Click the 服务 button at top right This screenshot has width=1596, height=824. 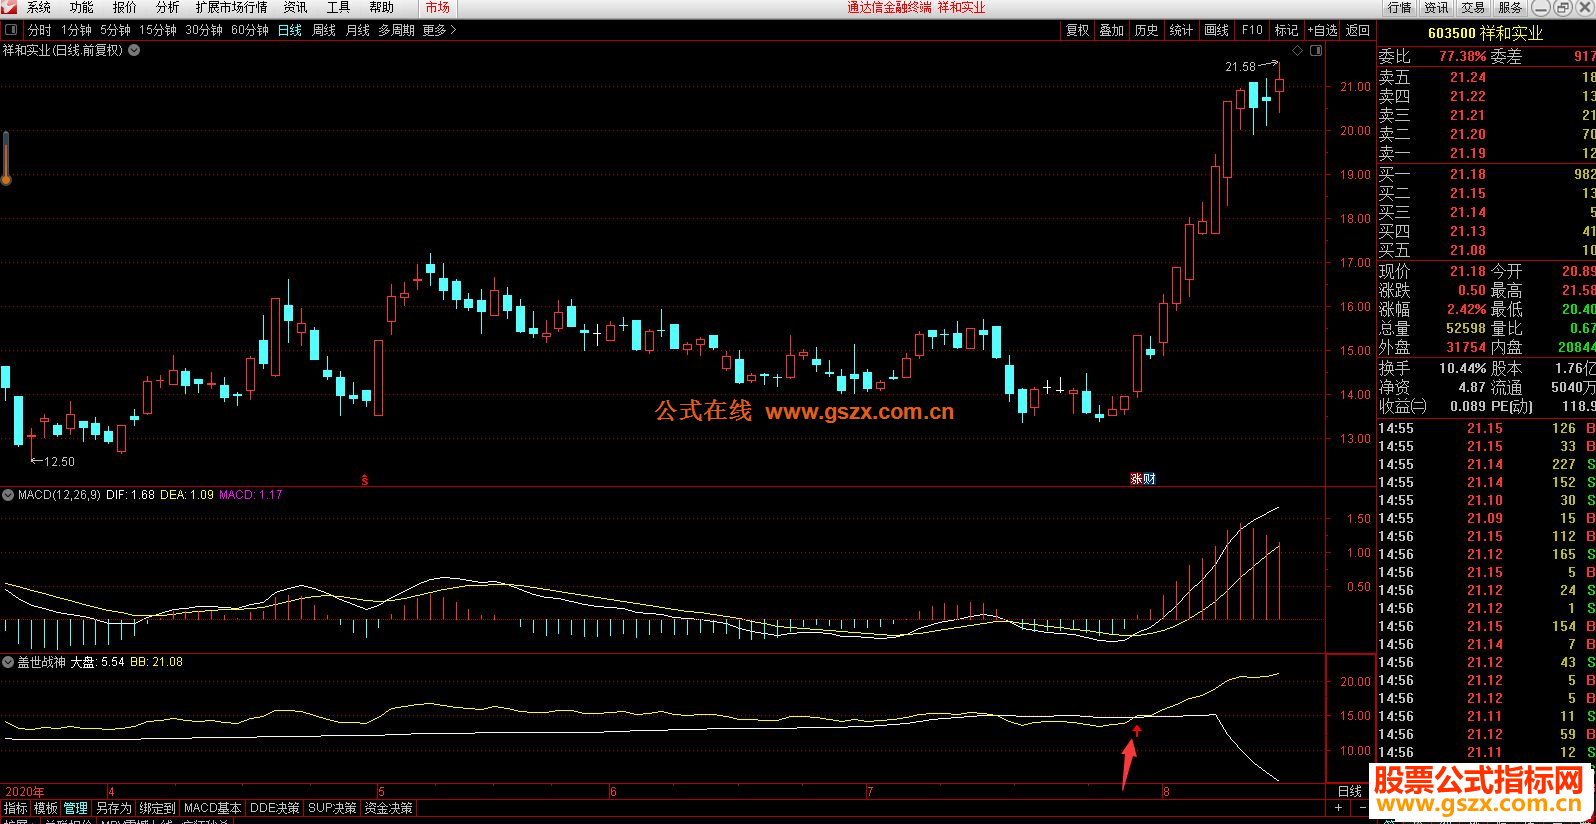[1510, 7]
